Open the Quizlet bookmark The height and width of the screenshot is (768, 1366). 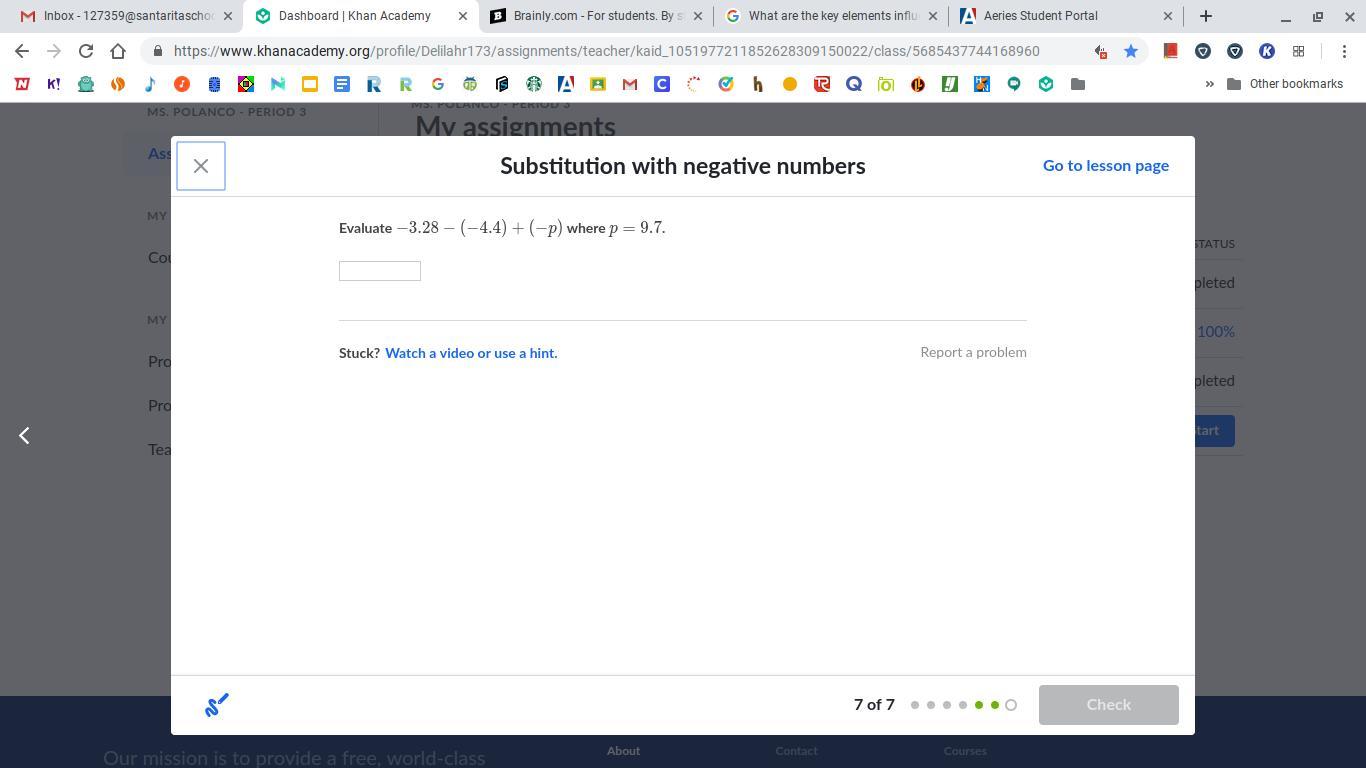[854, 84]
